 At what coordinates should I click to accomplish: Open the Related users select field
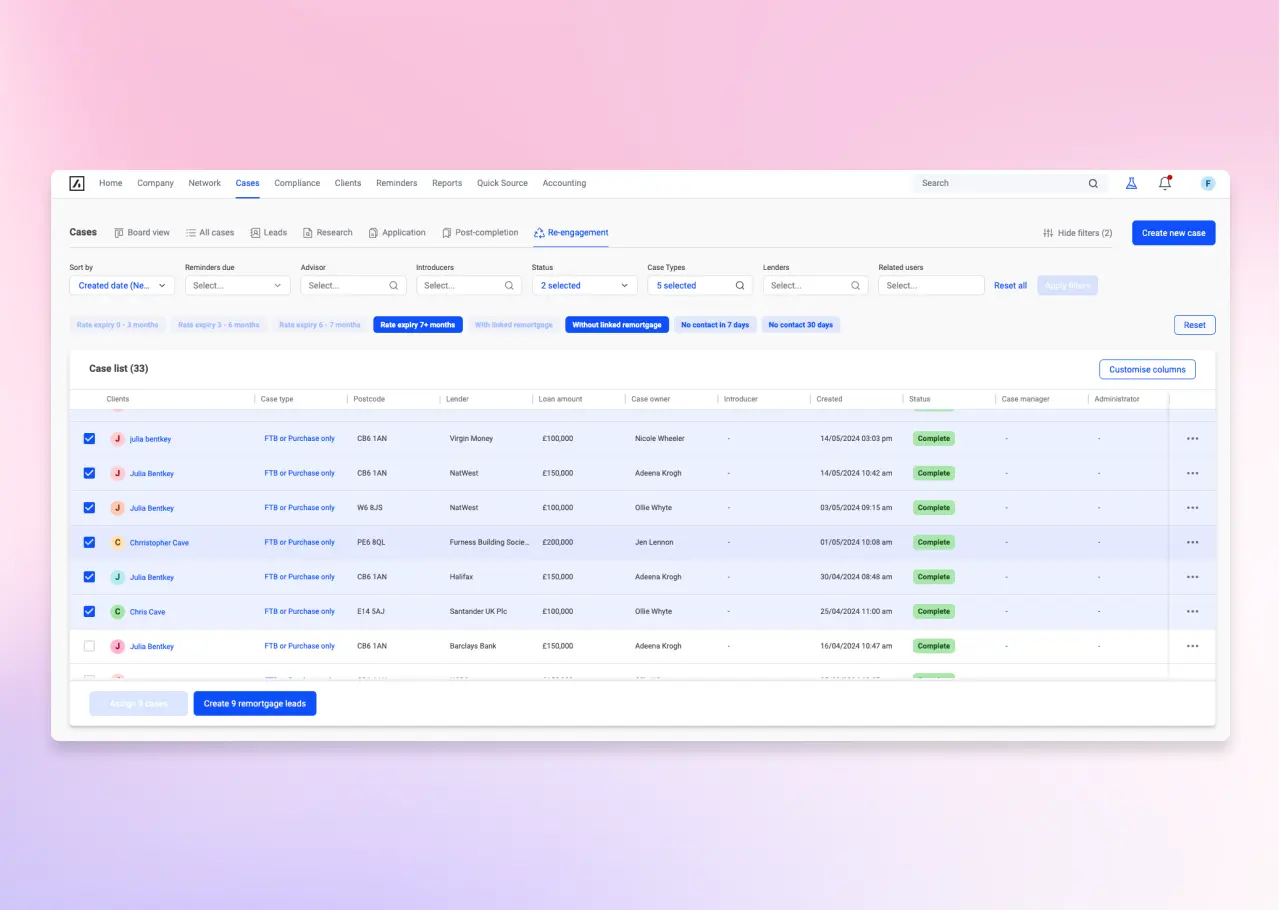tap(931, 285)
